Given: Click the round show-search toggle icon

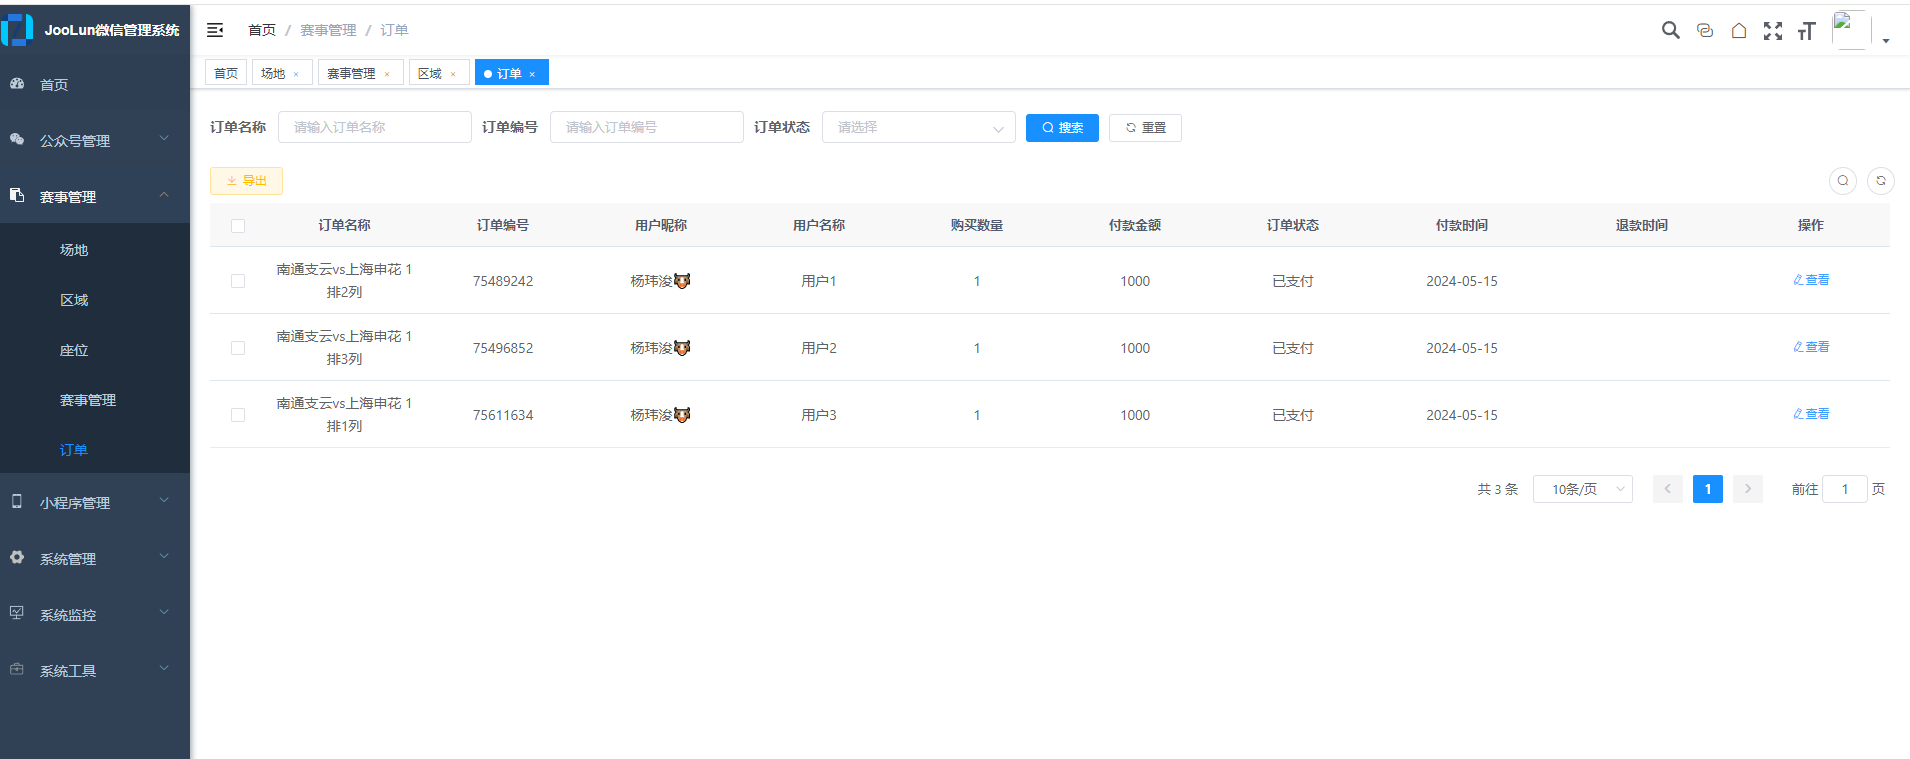Looking at the screenshot, I should 1843,181.
